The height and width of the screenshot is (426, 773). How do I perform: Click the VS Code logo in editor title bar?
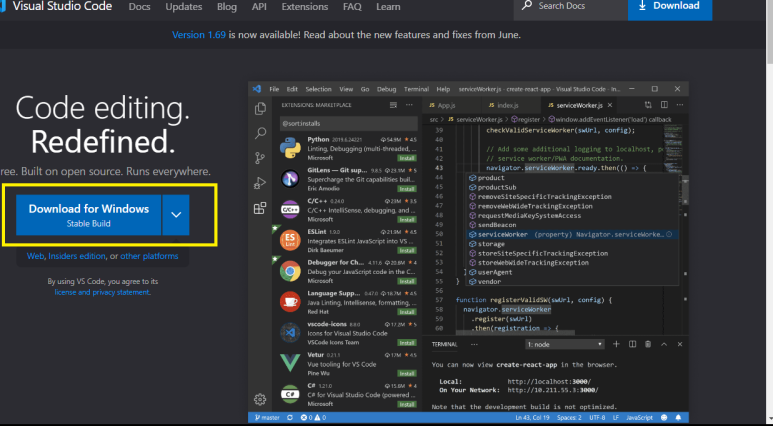point(257,89)
